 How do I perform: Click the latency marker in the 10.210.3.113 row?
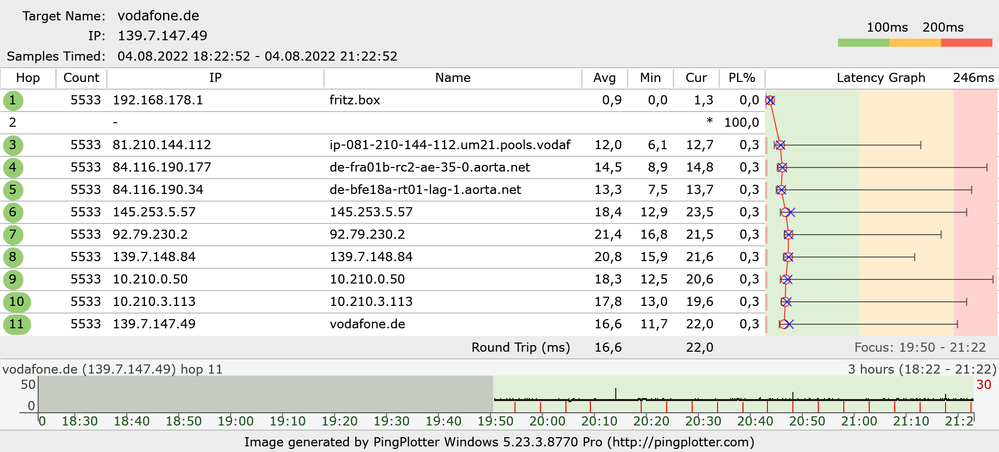[786, 302]
